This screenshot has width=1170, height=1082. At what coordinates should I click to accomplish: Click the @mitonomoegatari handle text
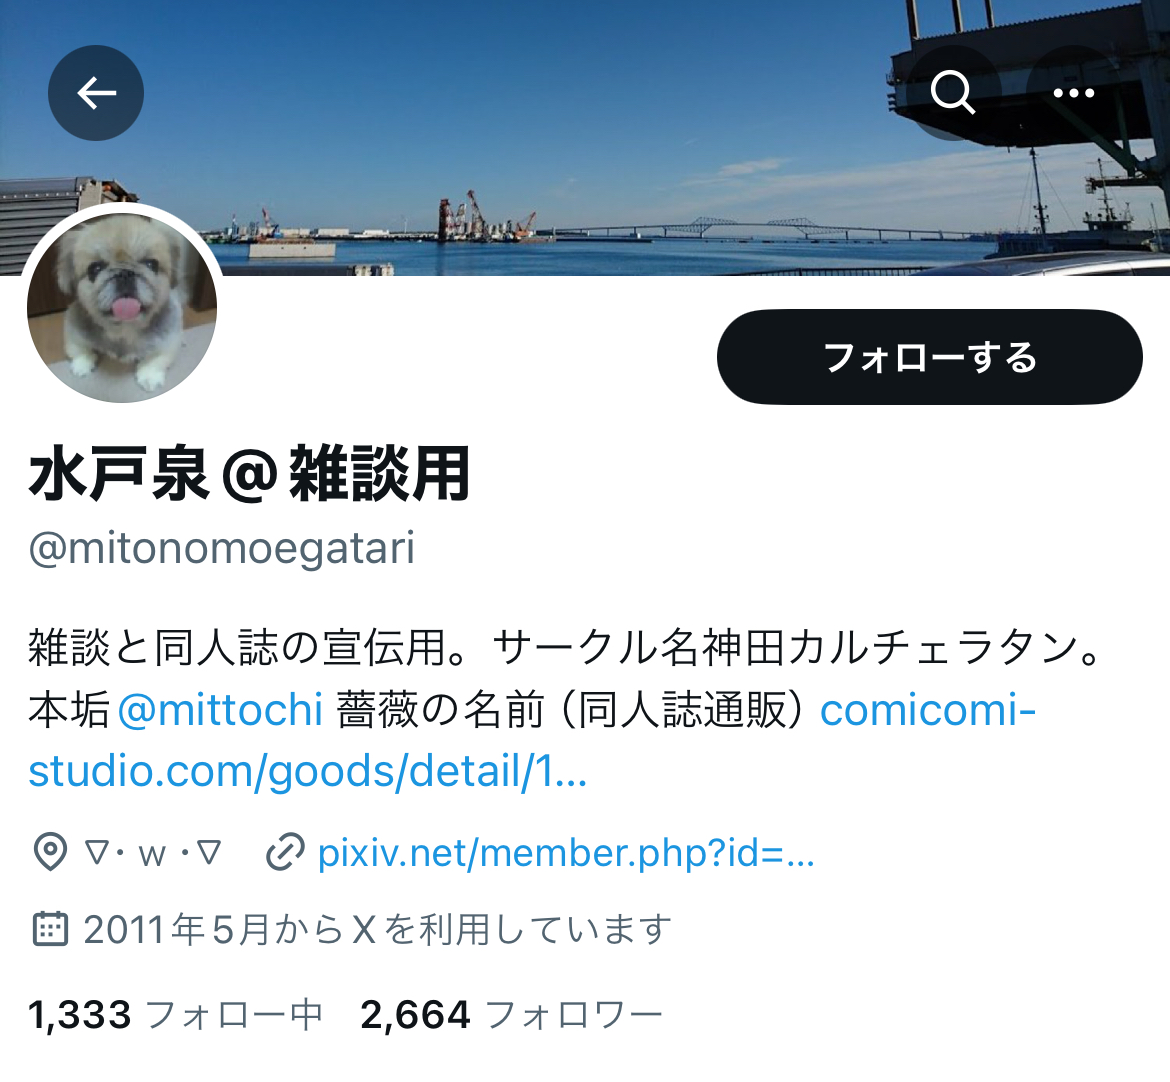click(x=222, y=549)
